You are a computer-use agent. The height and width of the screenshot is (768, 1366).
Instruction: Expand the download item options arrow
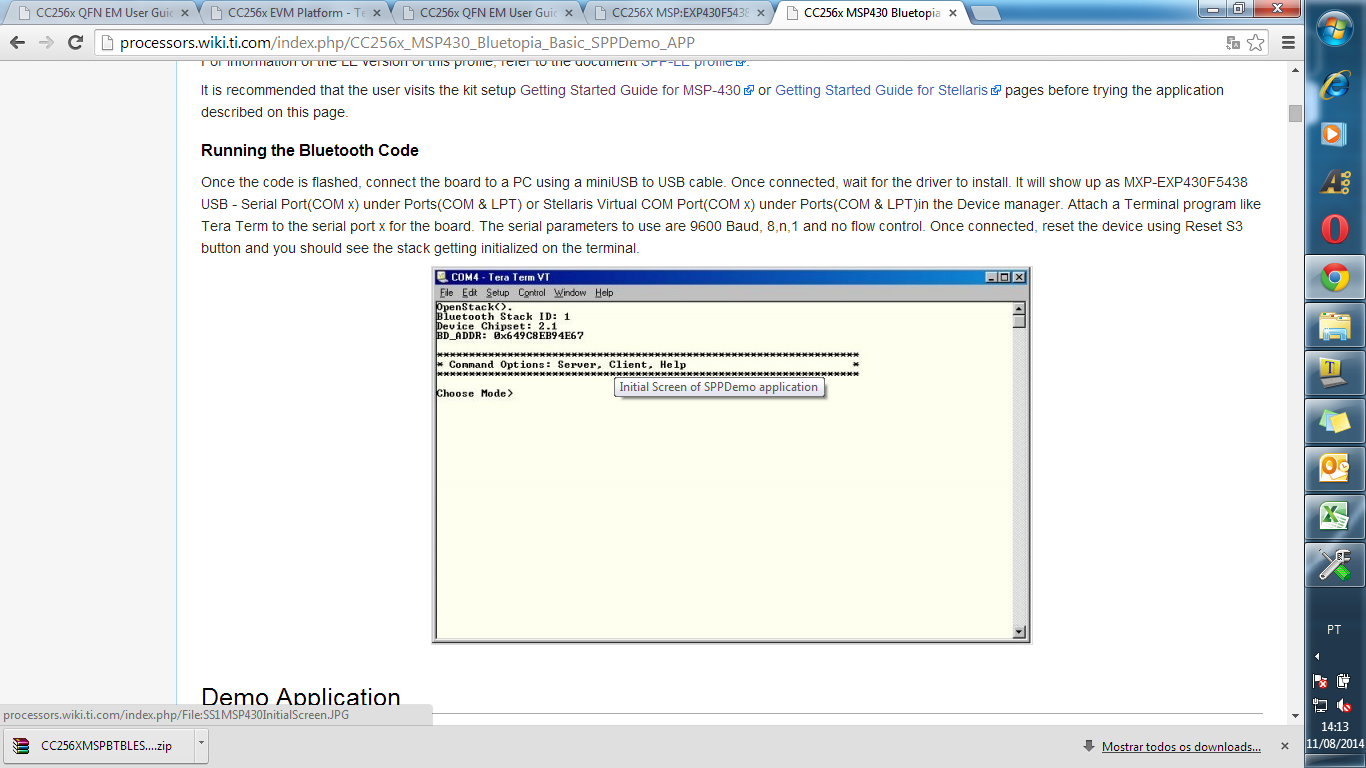(201, 746)
